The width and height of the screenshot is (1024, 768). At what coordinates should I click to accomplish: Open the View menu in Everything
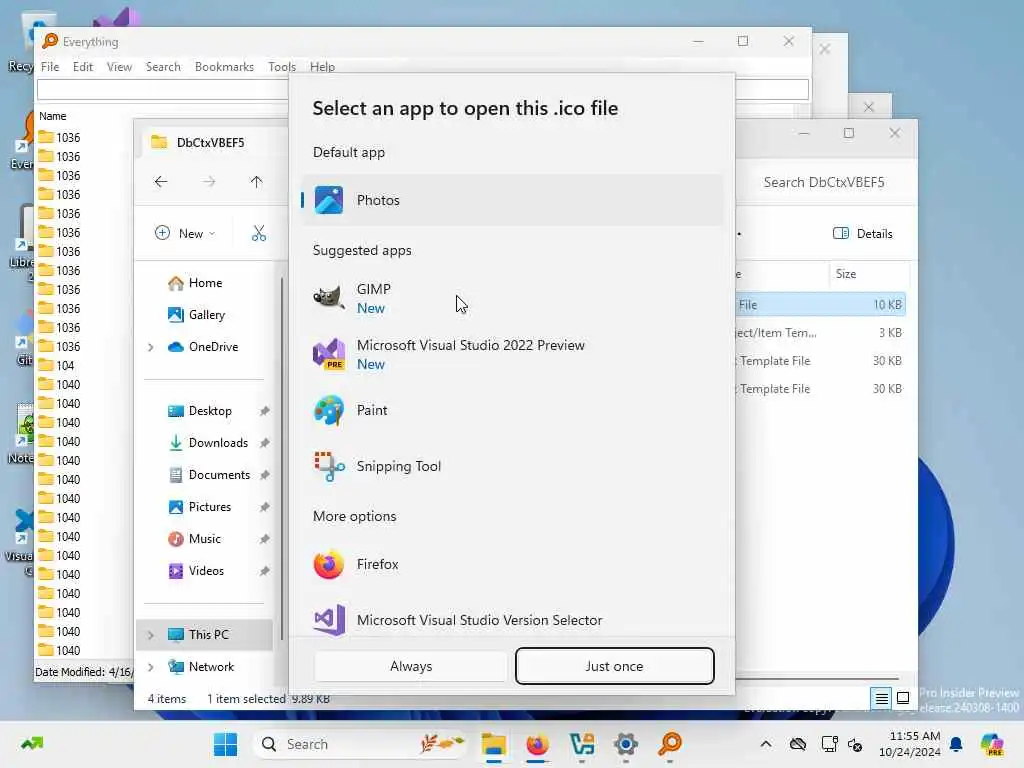tap(119, 67)
